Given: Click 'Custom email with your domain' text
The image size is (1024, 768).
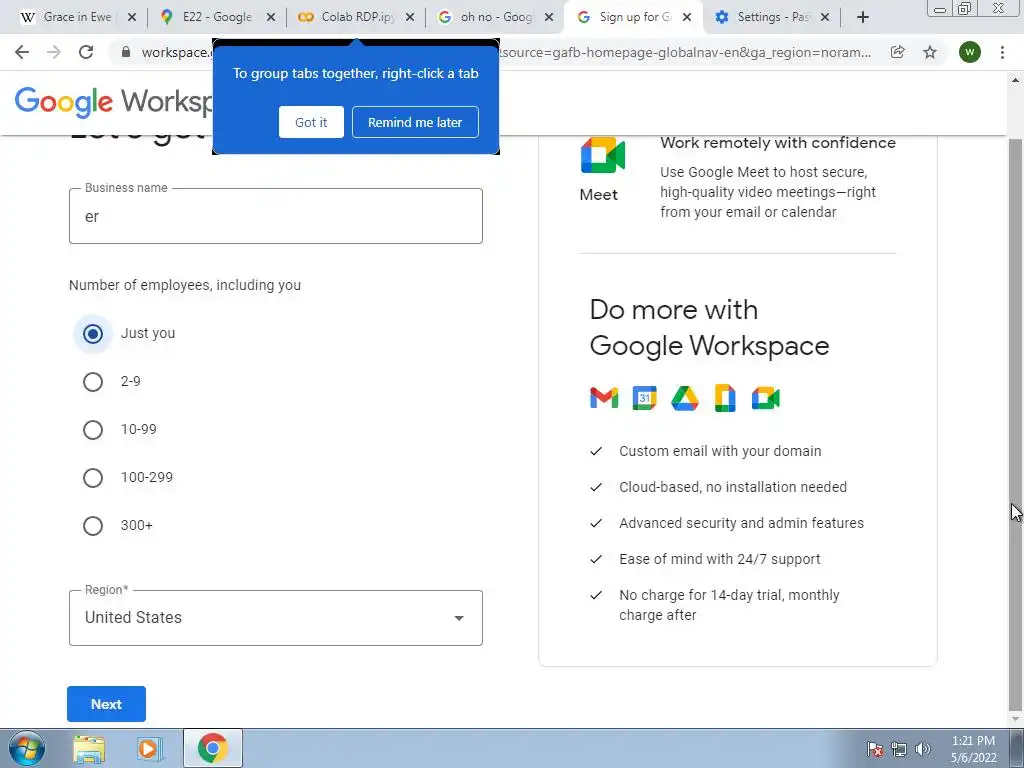Looking at the screenshot, I should coord(720,451).
